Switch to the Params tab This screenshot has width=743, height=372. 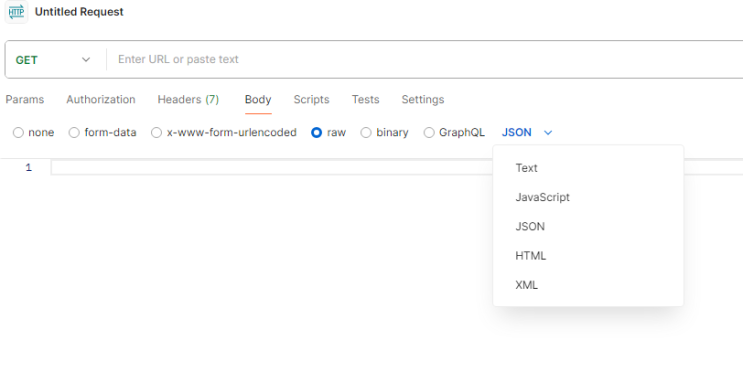pos(25,100)
